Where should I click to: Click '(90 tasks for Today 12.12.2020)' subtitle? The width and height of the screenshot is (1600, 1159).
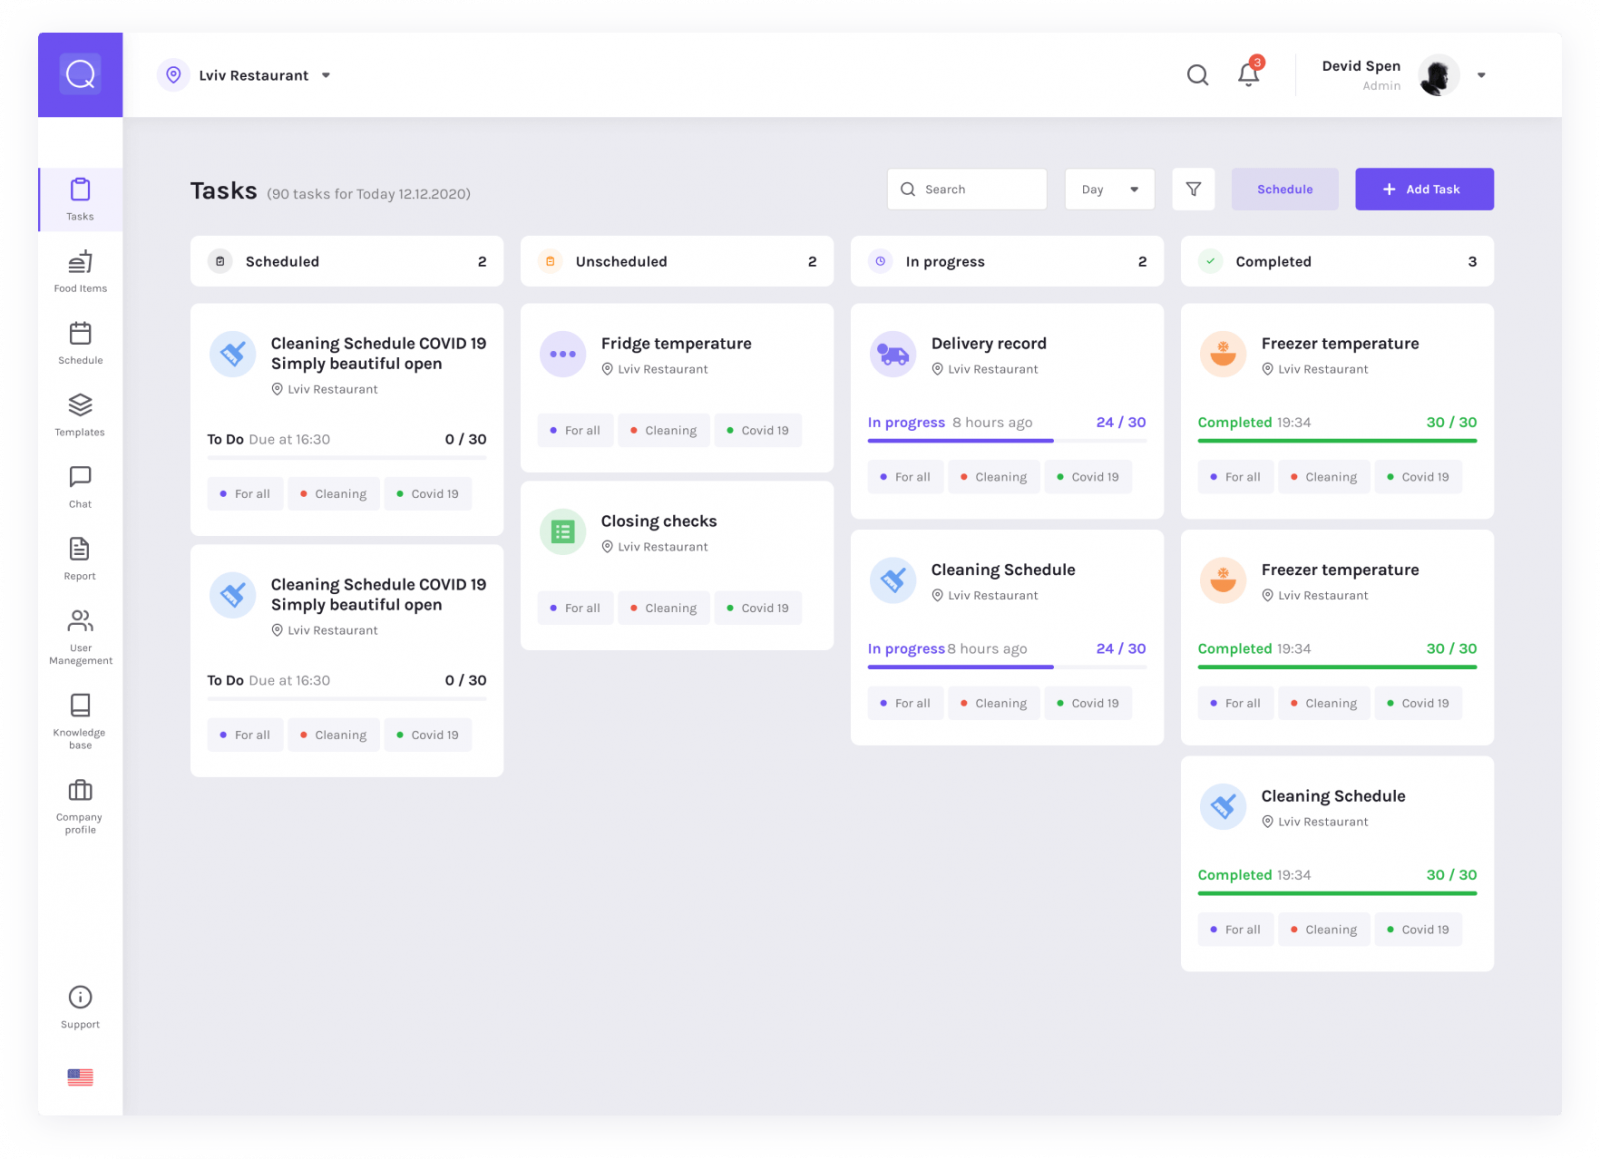(368, 194)
